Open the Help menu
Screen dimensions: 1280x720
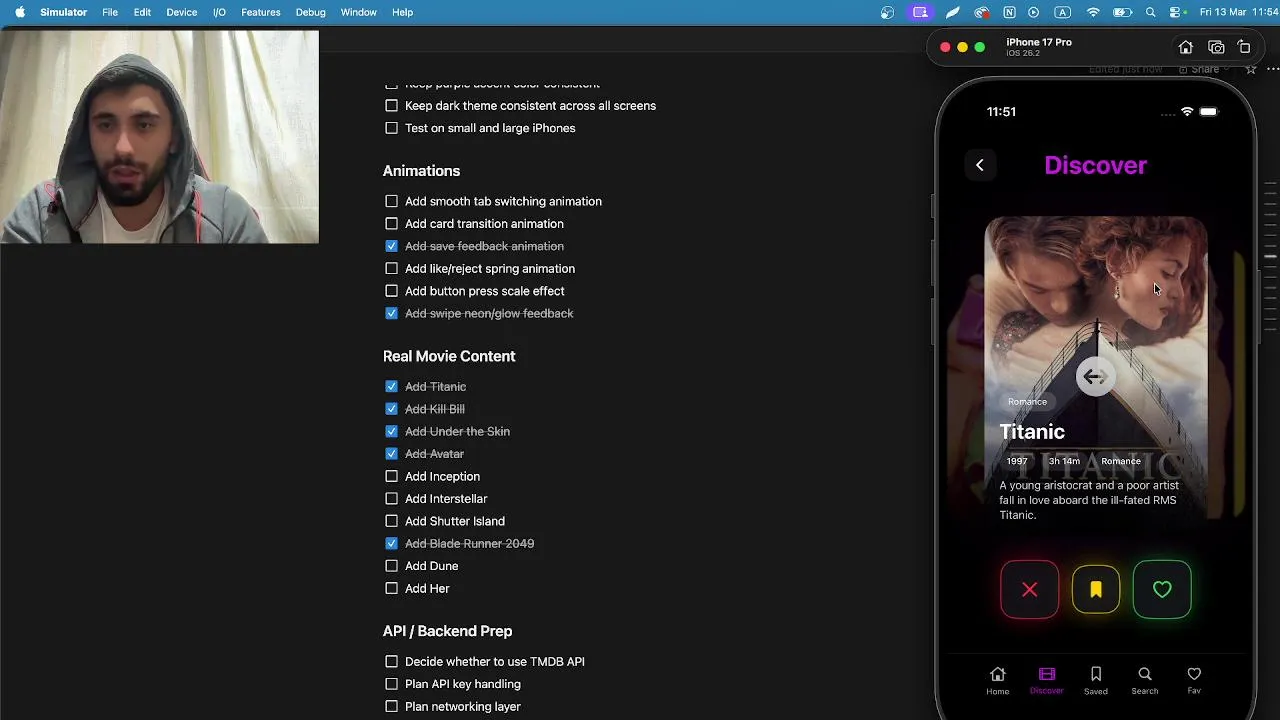(x=402, y=12)
